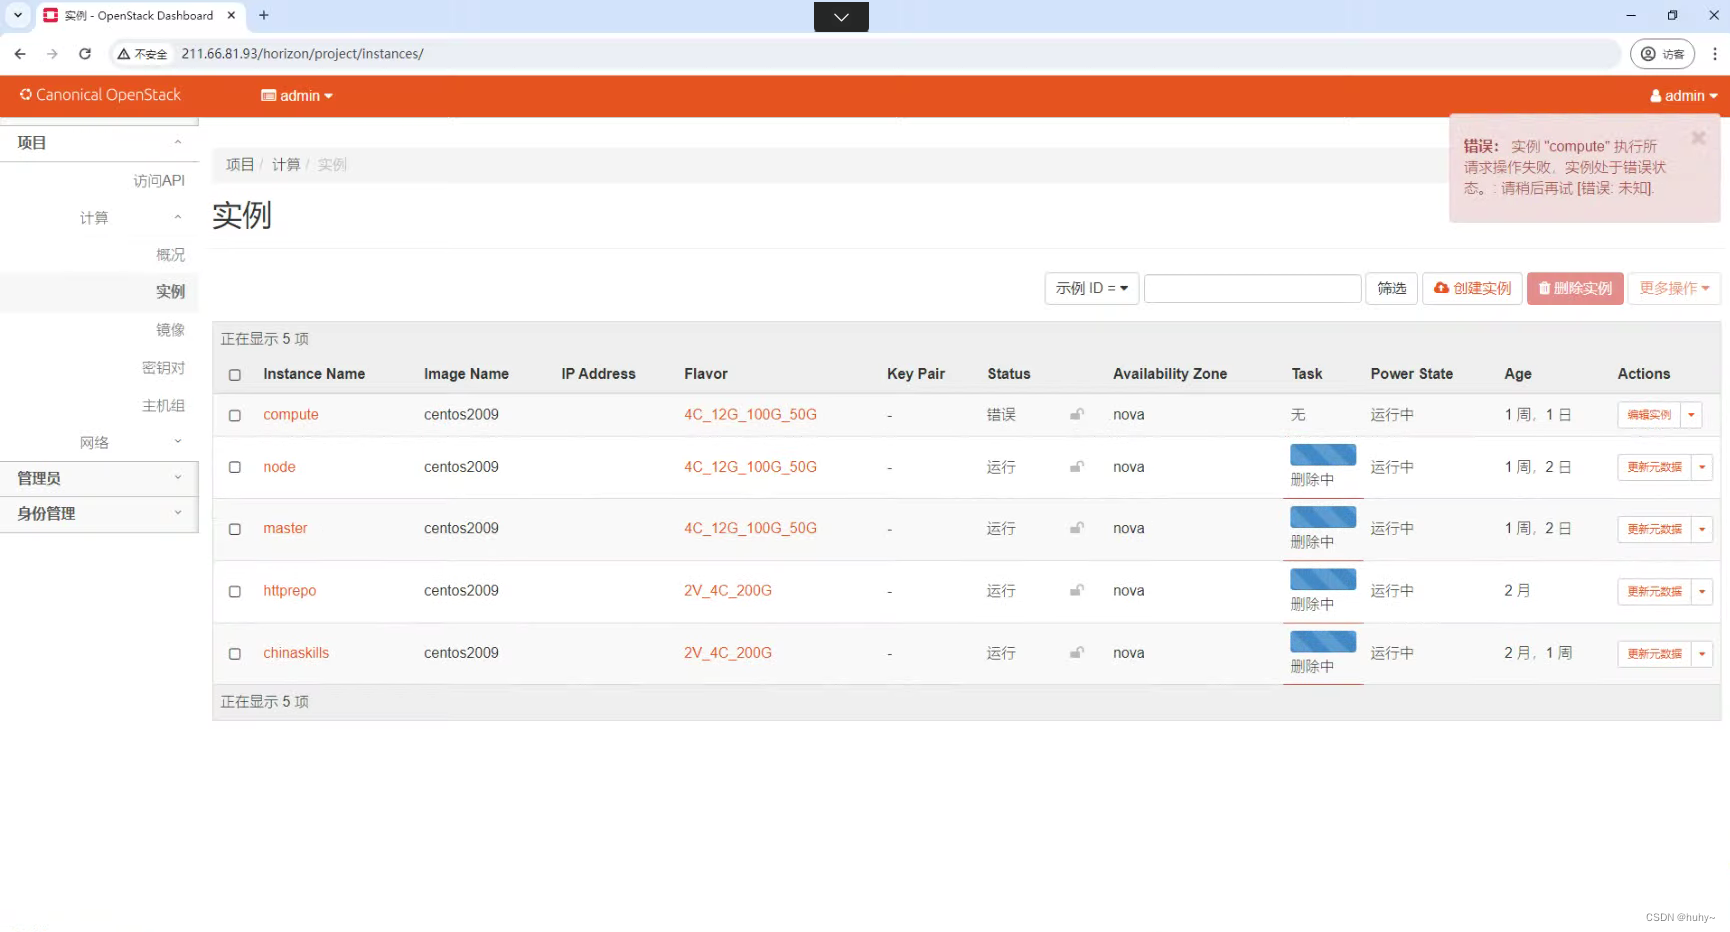Viewport: 1730px width, 932px height.
Task: Click 更新元数据 for chinaskills row
Action: [x=1654, y=653]
